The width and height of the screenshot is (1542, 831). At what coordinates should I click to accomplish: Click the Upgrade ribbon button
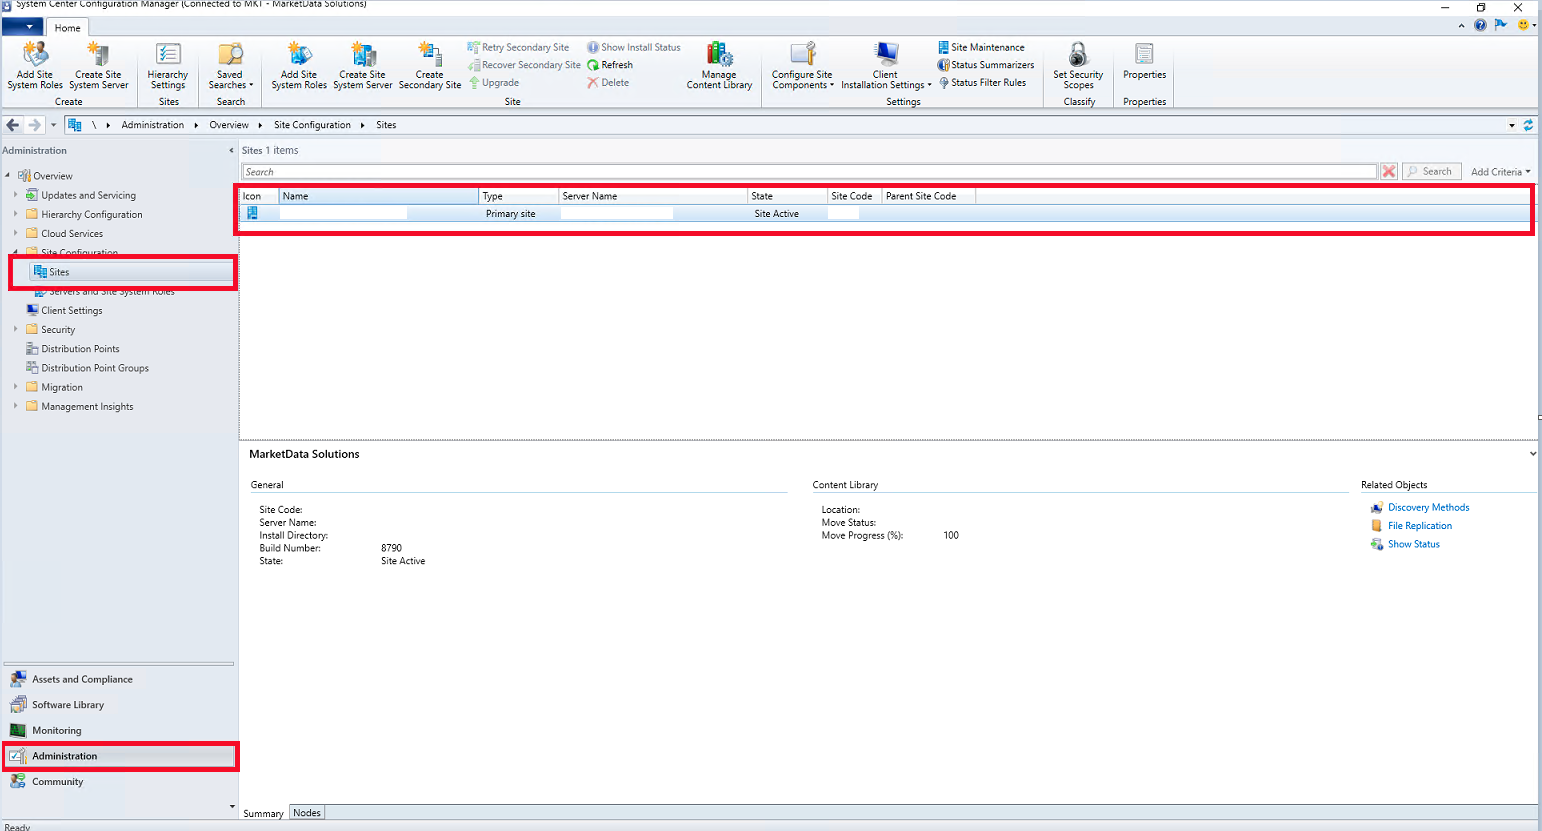pos(493,83)
